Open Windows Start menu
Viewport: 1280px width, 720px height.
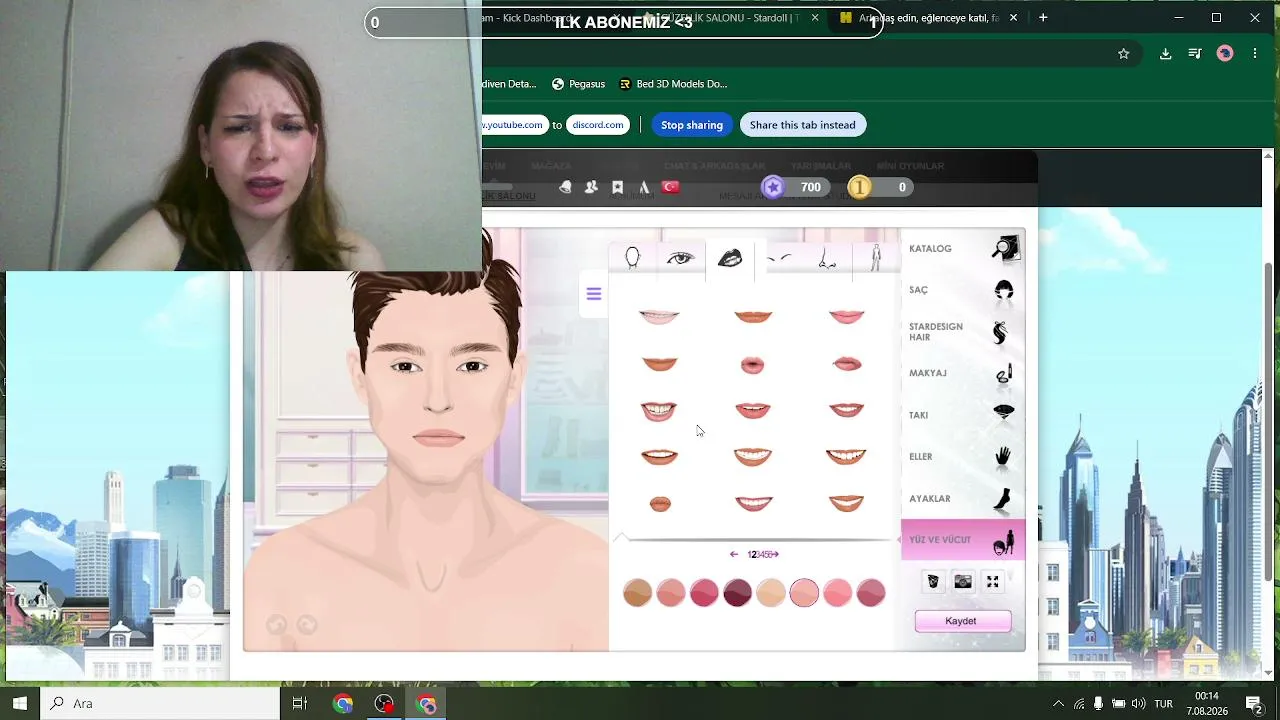pyautogui.click(x=20, y=703)
